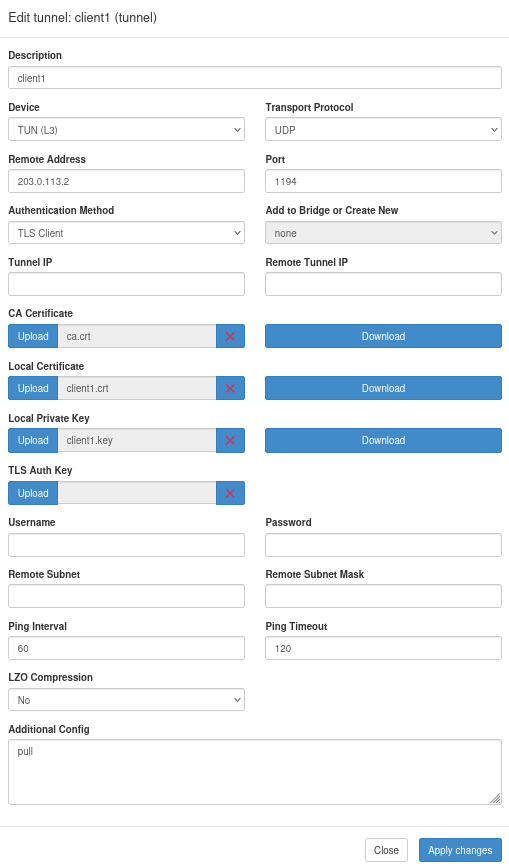Download the CA Certificate
The image size is (509, 868).
pyautogui.click(x=383, y=336)
